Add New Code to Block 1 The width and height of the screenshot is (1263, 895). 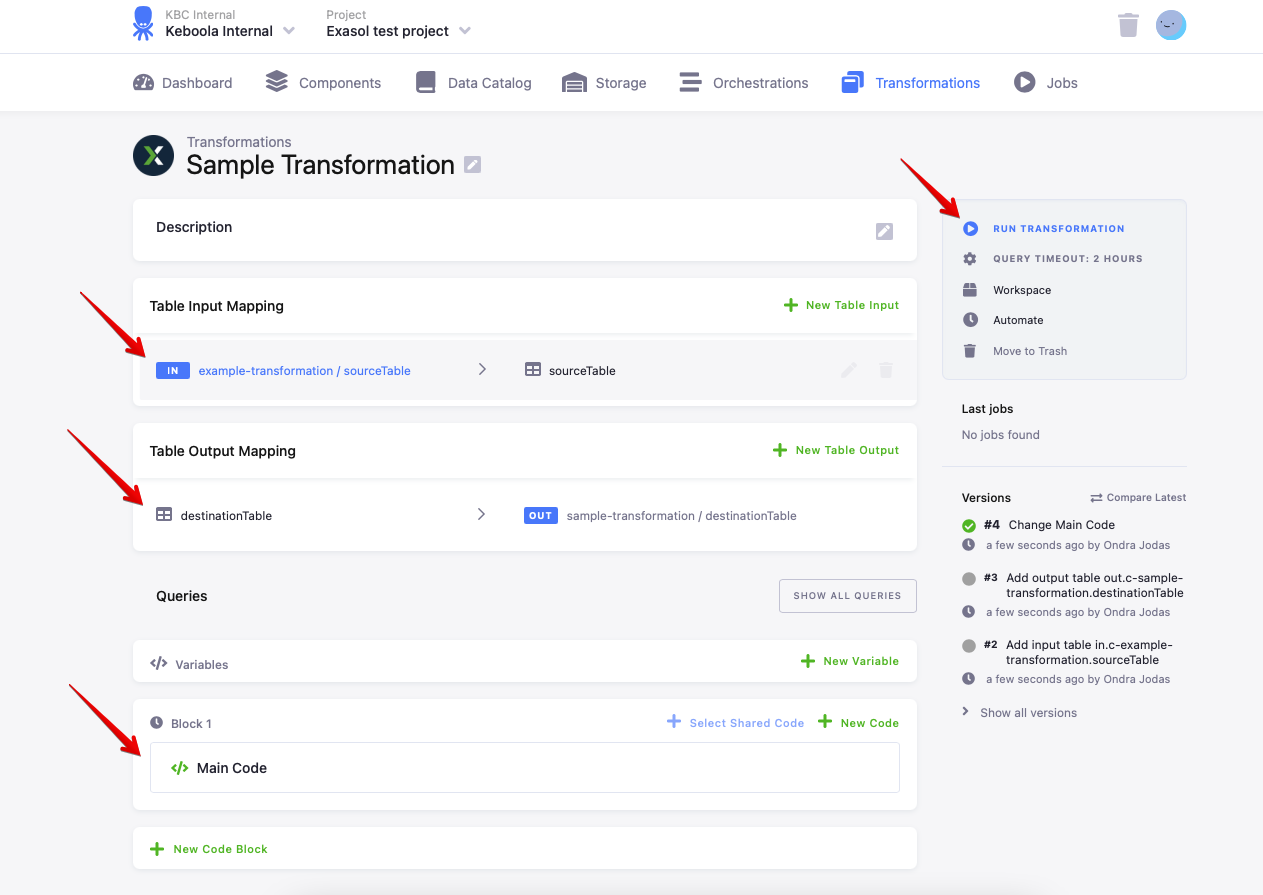click(859, 722)
